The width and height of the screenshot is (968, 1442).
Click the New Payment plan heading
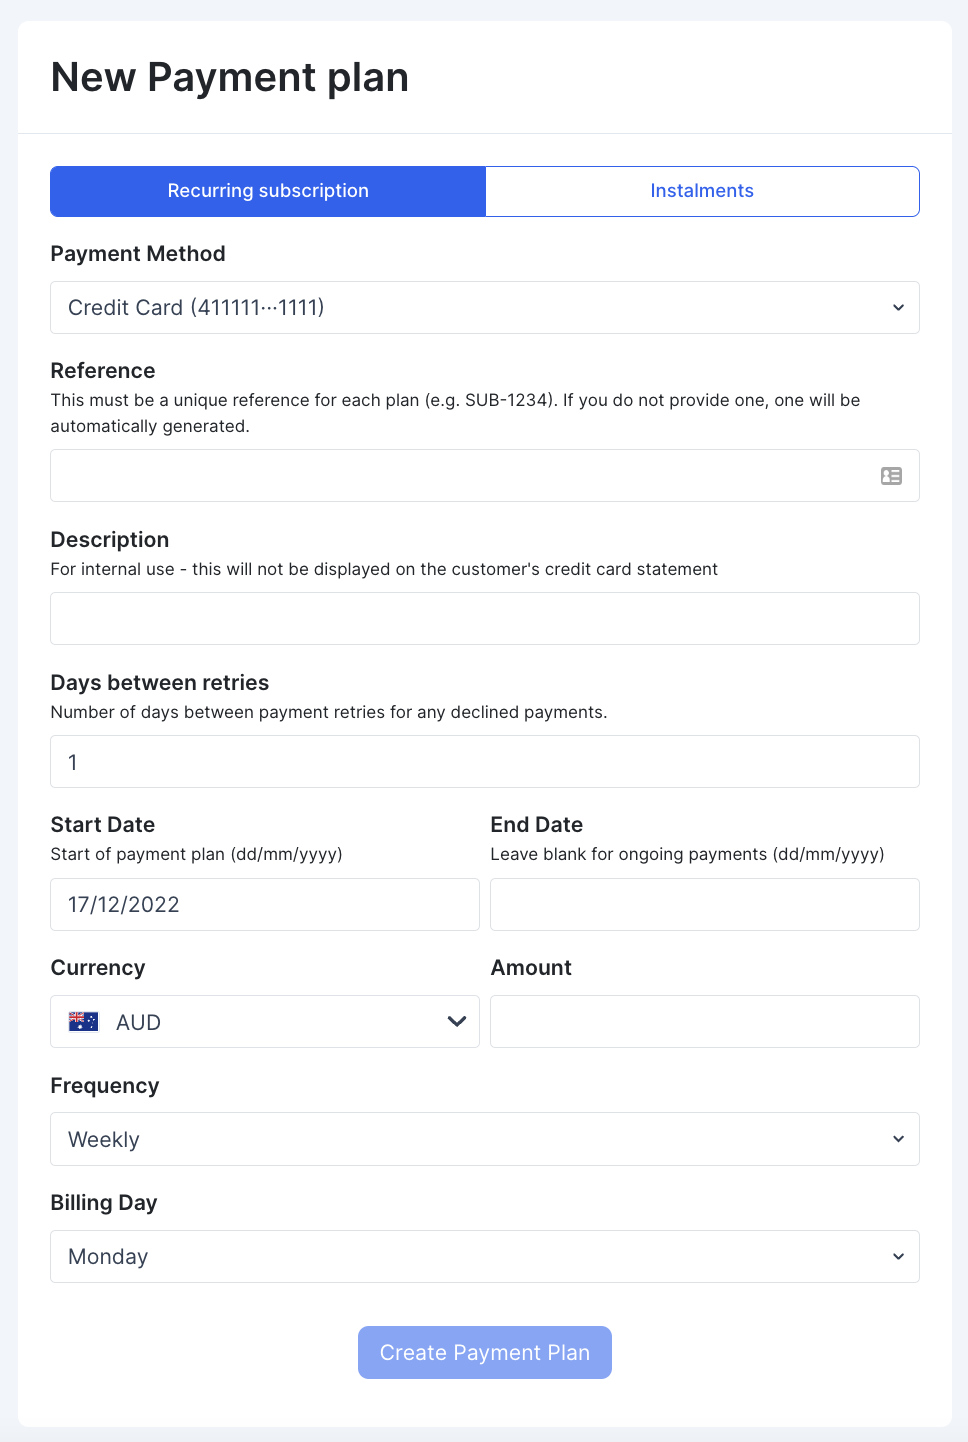pos(230,77)
